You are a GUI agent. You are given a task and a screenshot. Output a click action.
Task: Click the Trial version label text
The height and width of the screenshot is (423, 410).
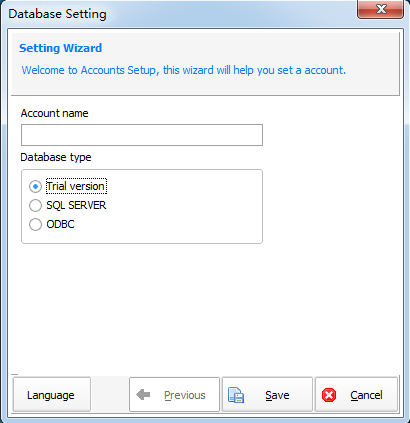(76, 186)
